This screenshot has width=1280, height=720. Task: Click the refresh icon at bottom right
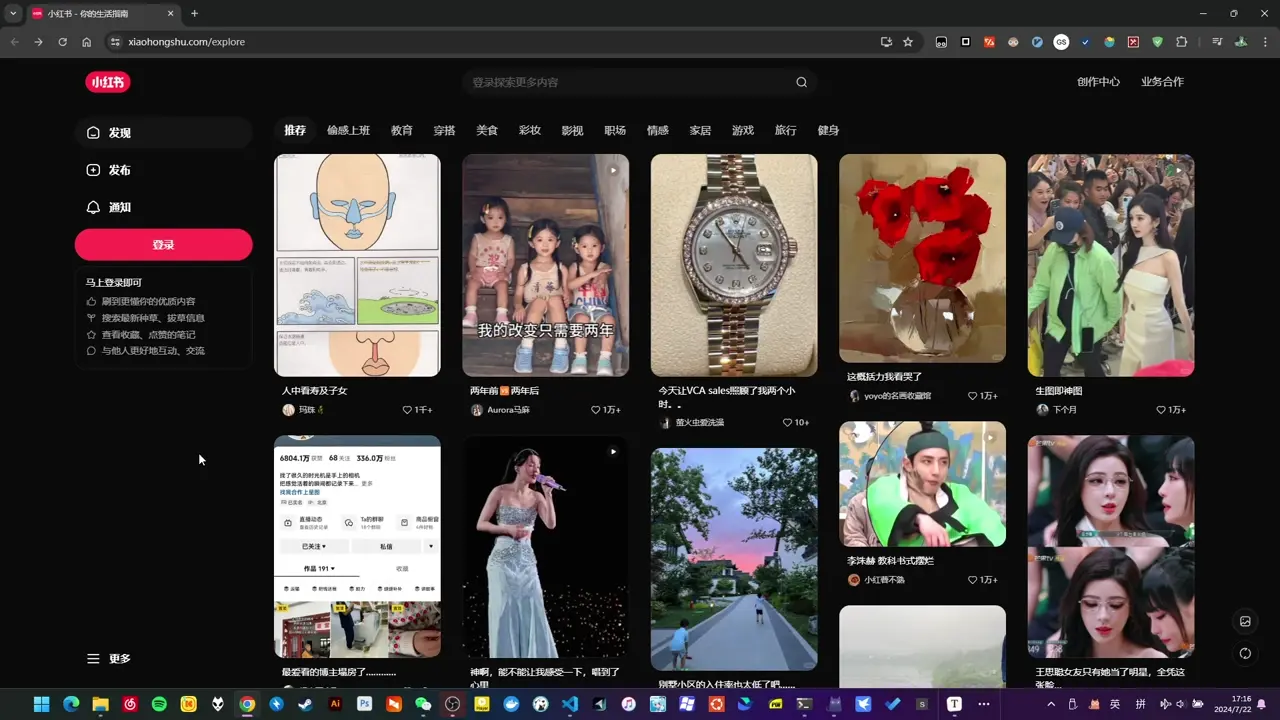pyautogui.click(x=1245, y=653)
